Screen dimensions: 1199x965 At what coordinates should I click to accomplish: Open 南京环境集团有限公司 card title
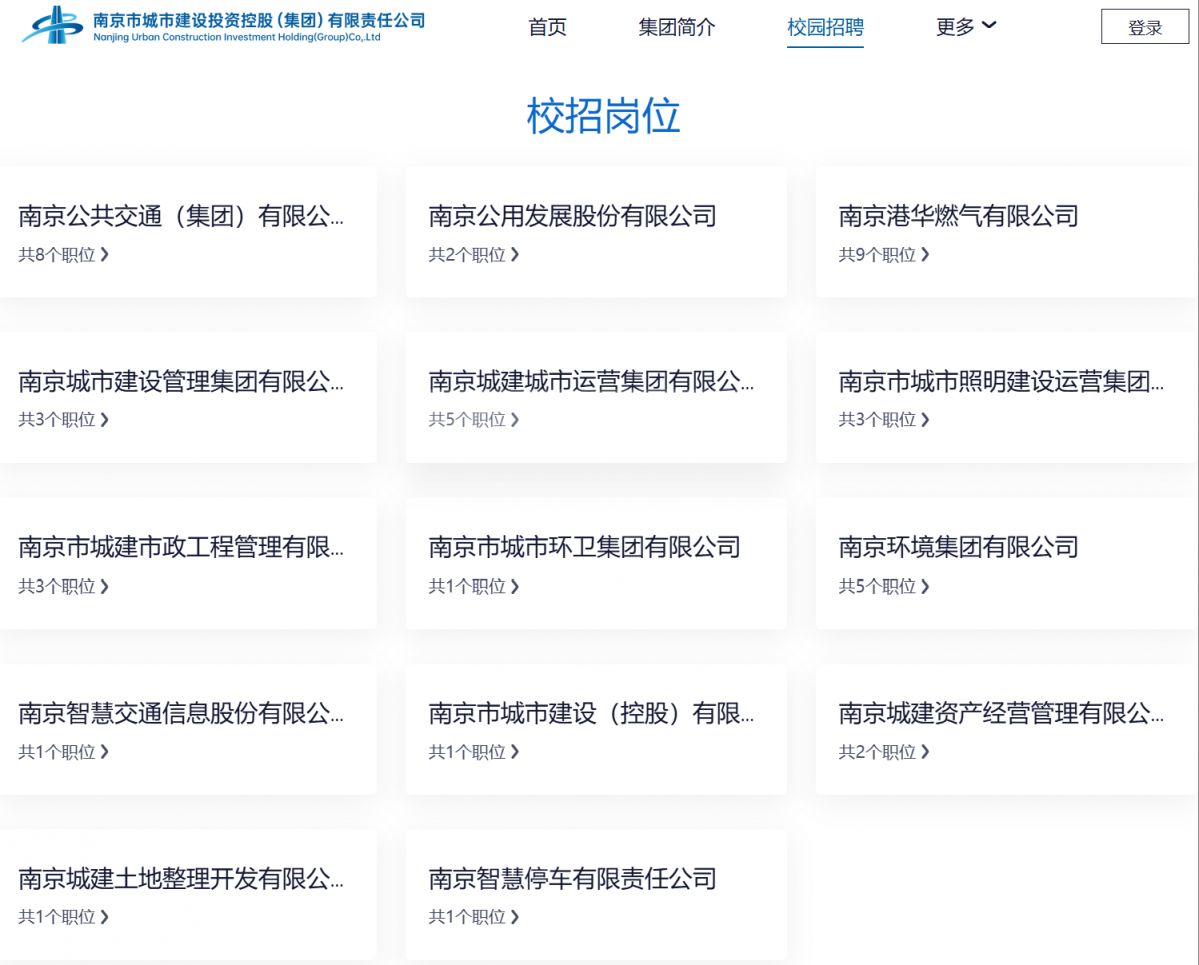click(958, 547)
